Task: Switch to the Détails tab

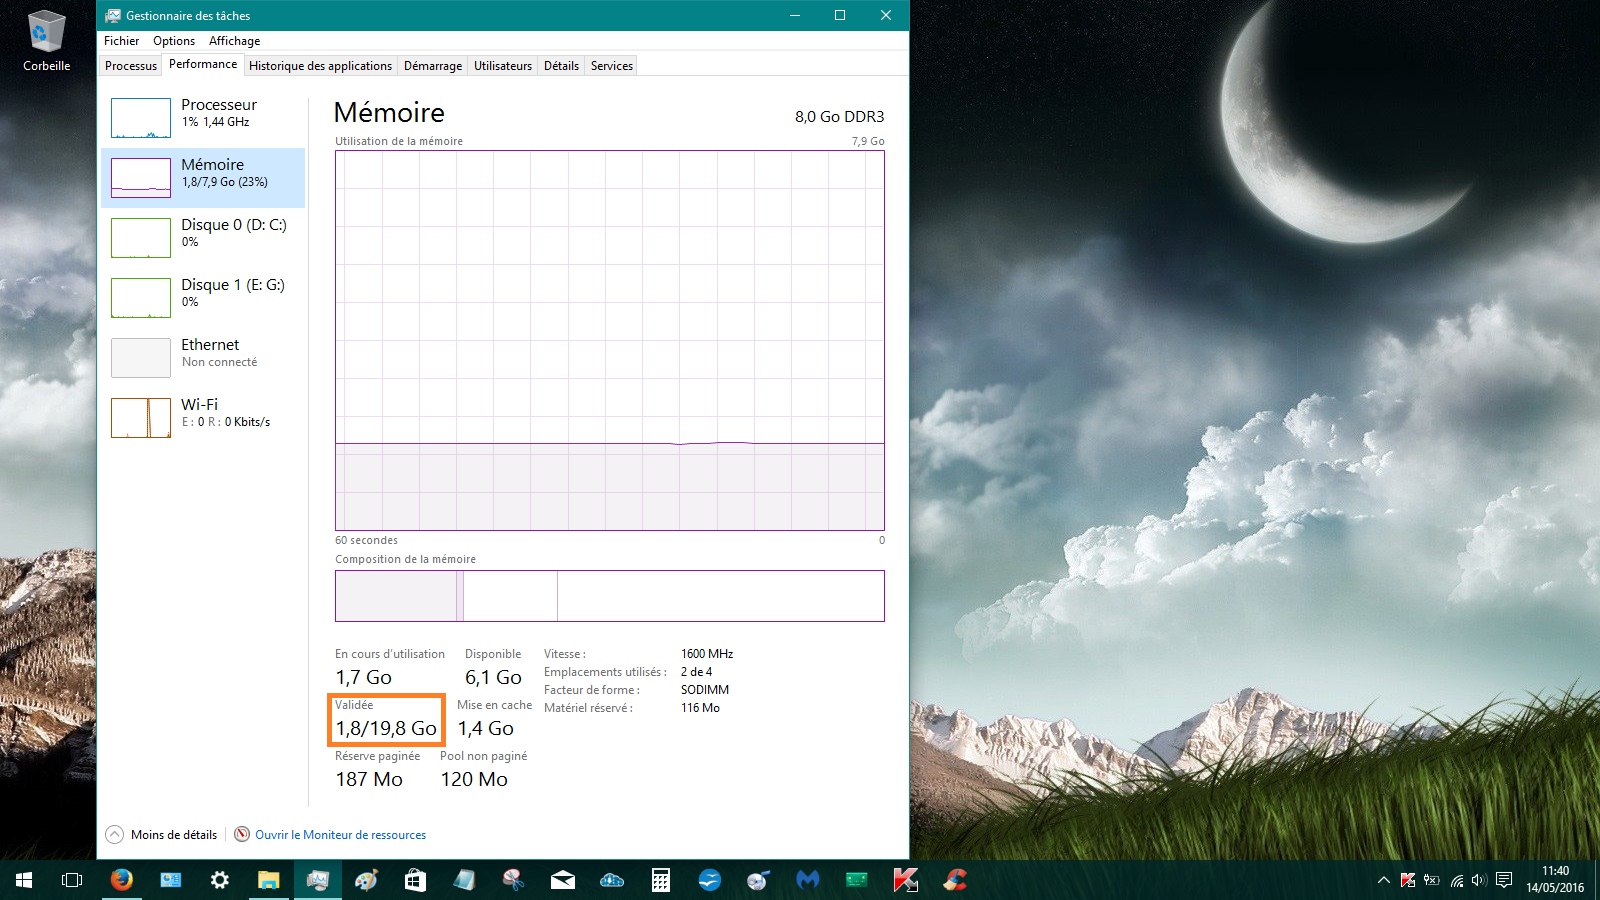Action: [561, 66]
